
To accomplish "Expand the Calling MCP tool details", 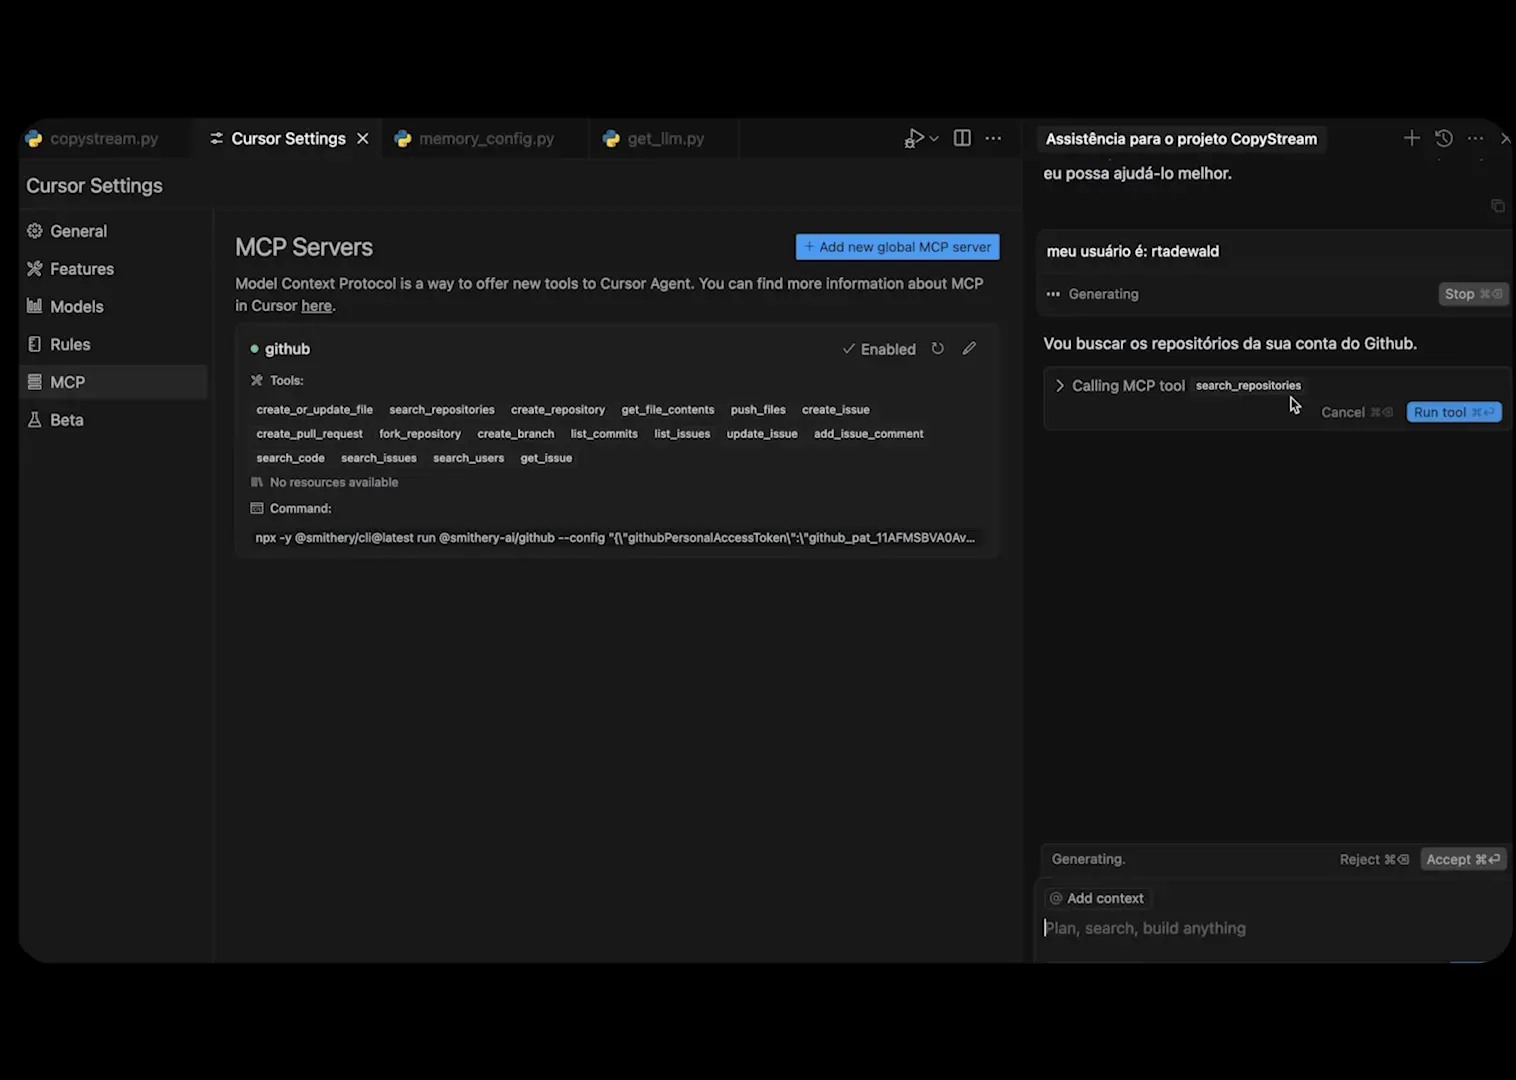I will pyautogui.click(x=1060, y=386).
